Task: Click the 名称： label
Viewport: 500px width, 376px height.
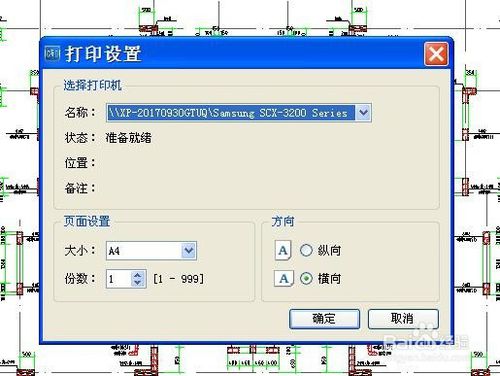Action: coord(80,113)
